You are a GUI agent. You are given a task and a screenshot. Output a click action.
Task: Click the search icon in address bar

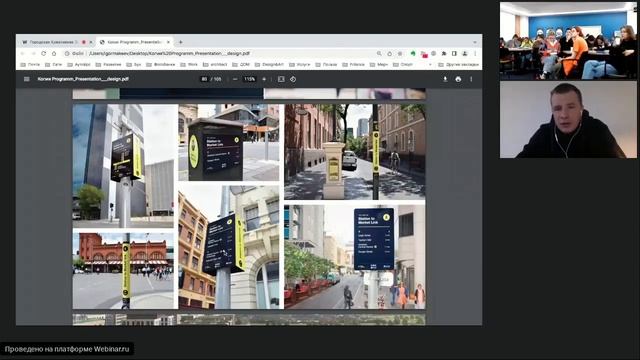point(379,53)
